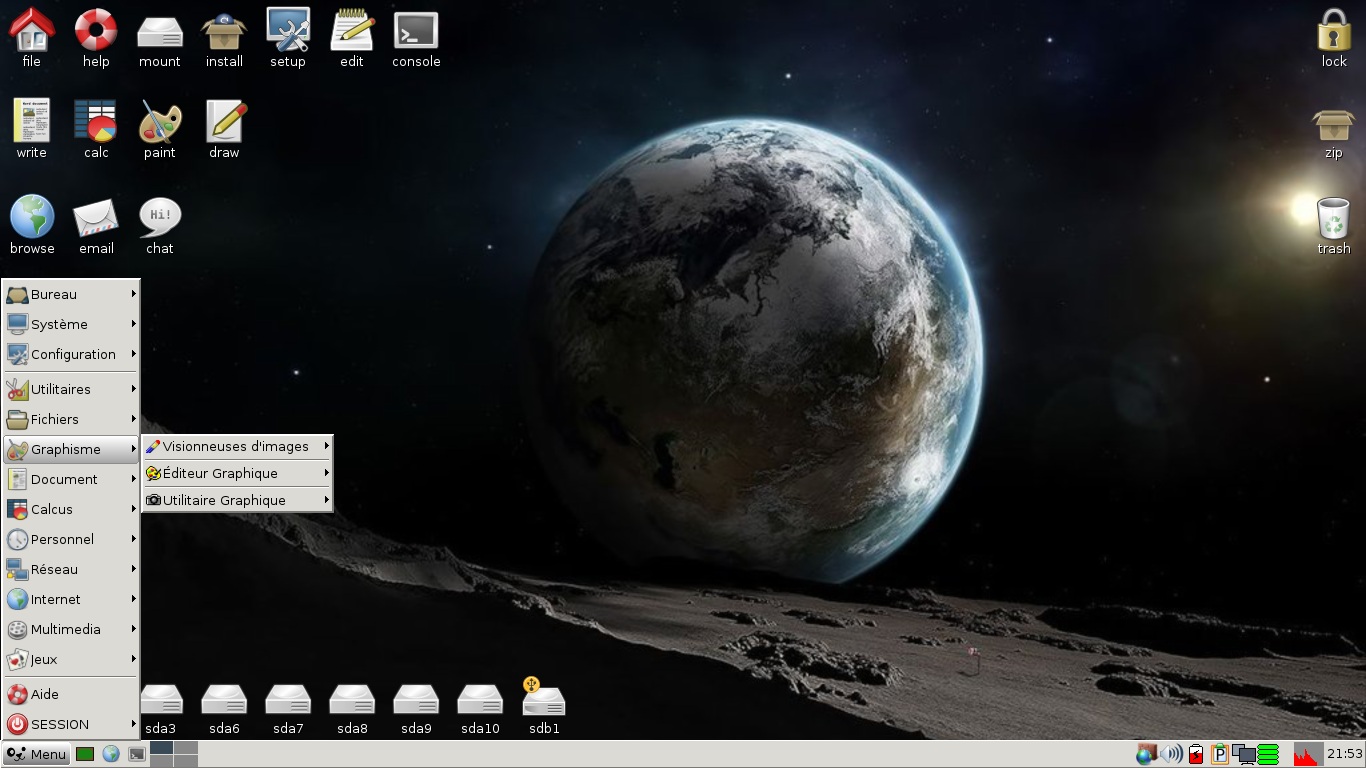Select Aide in the main menu
Image resolution: width=1366 pixels, height=768 pixels.
[71, 694]
